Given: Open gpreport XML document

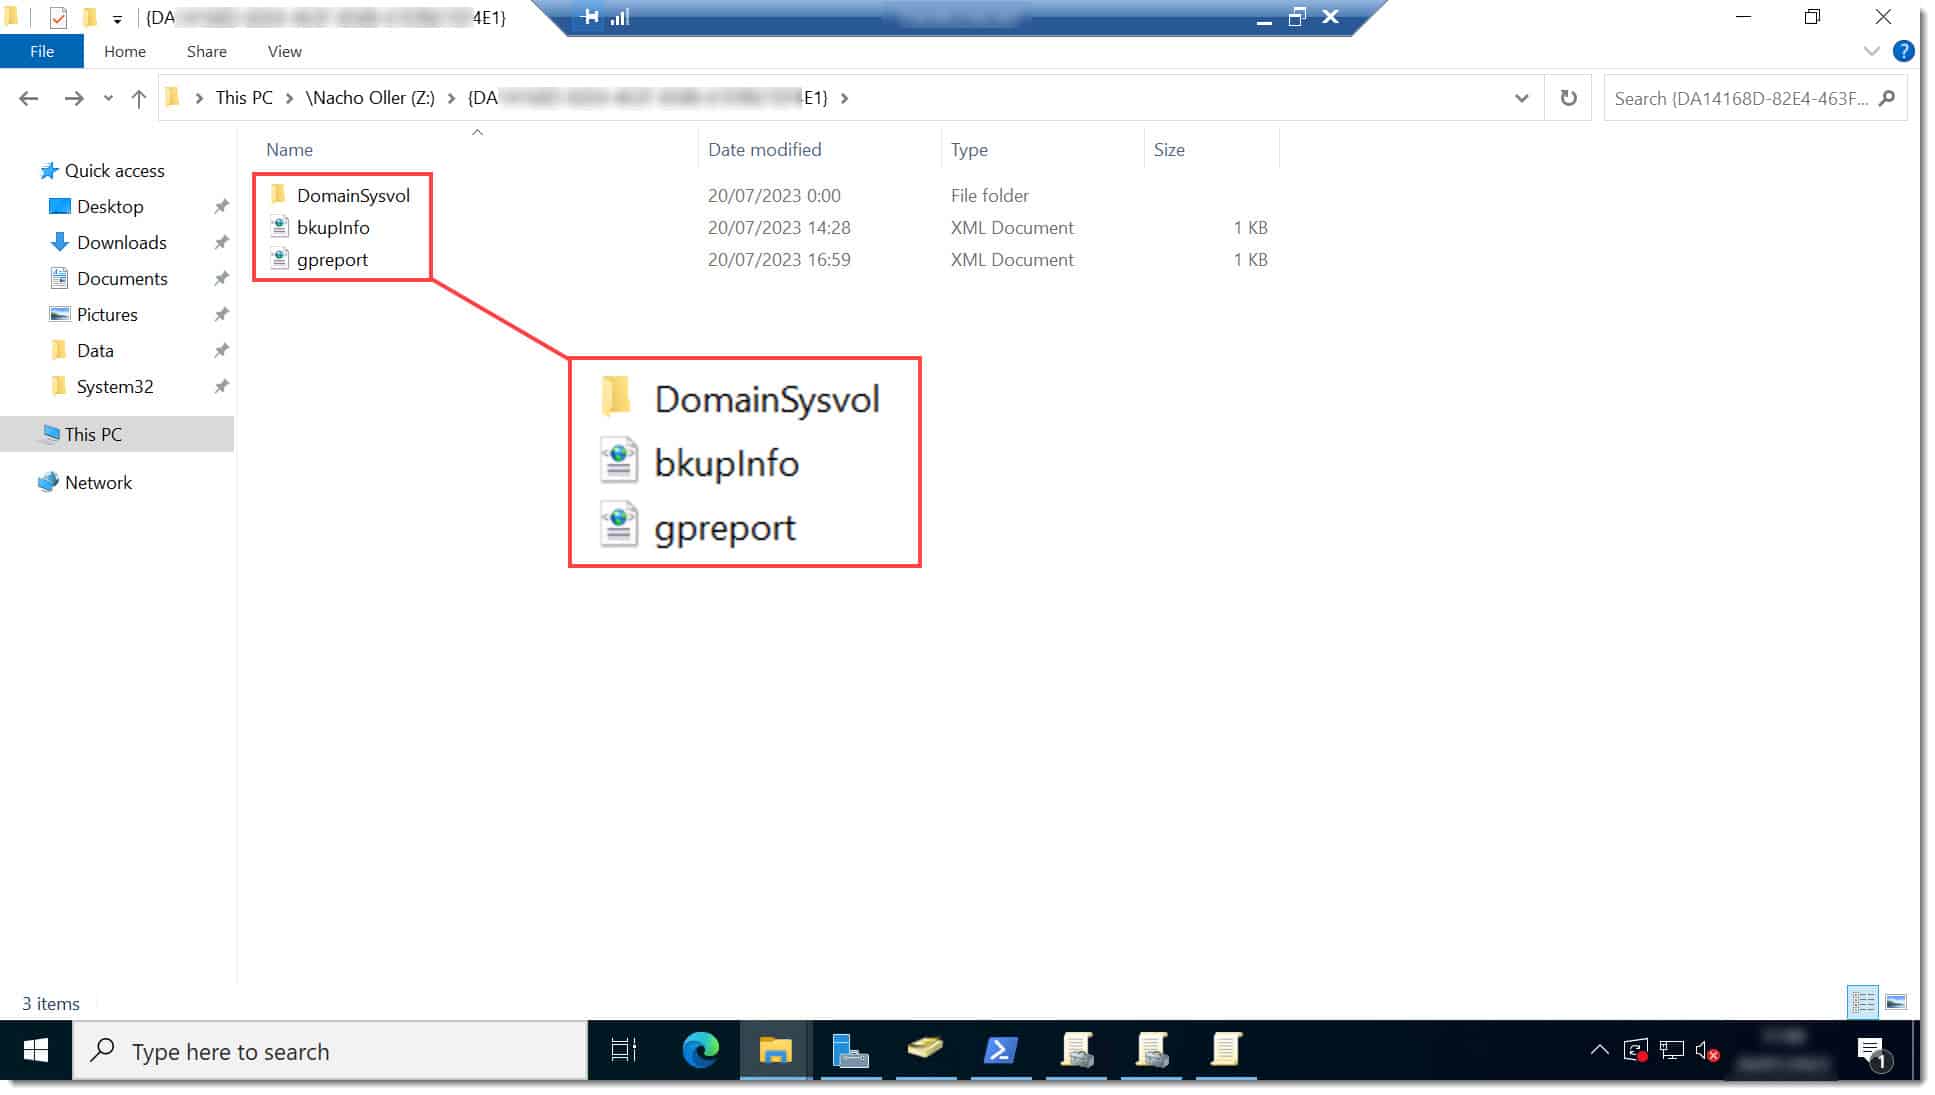Looking at the screenshot, I should (331, 259).
